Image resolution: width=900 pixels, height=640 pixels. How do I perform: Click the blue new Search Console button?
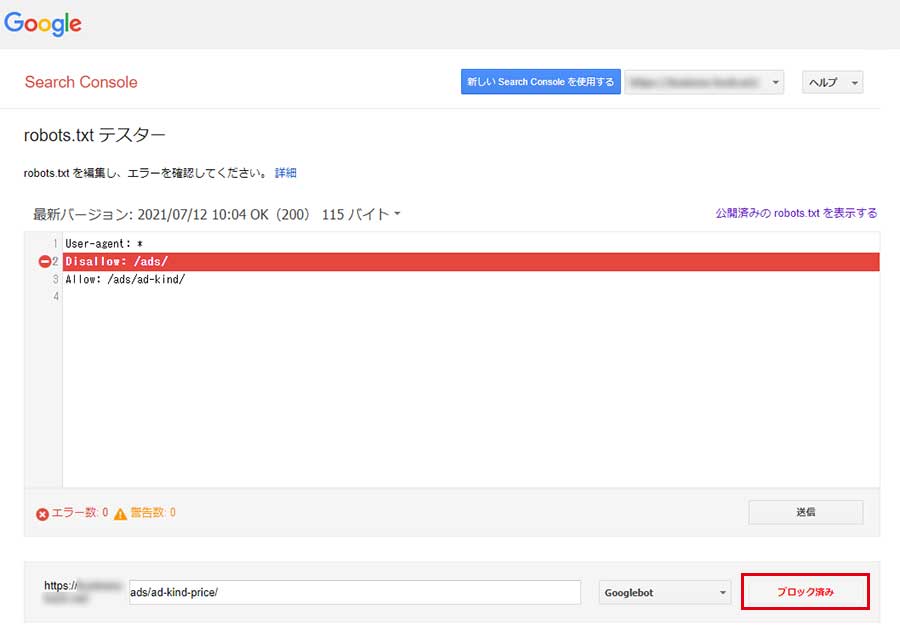click(540, 82)
